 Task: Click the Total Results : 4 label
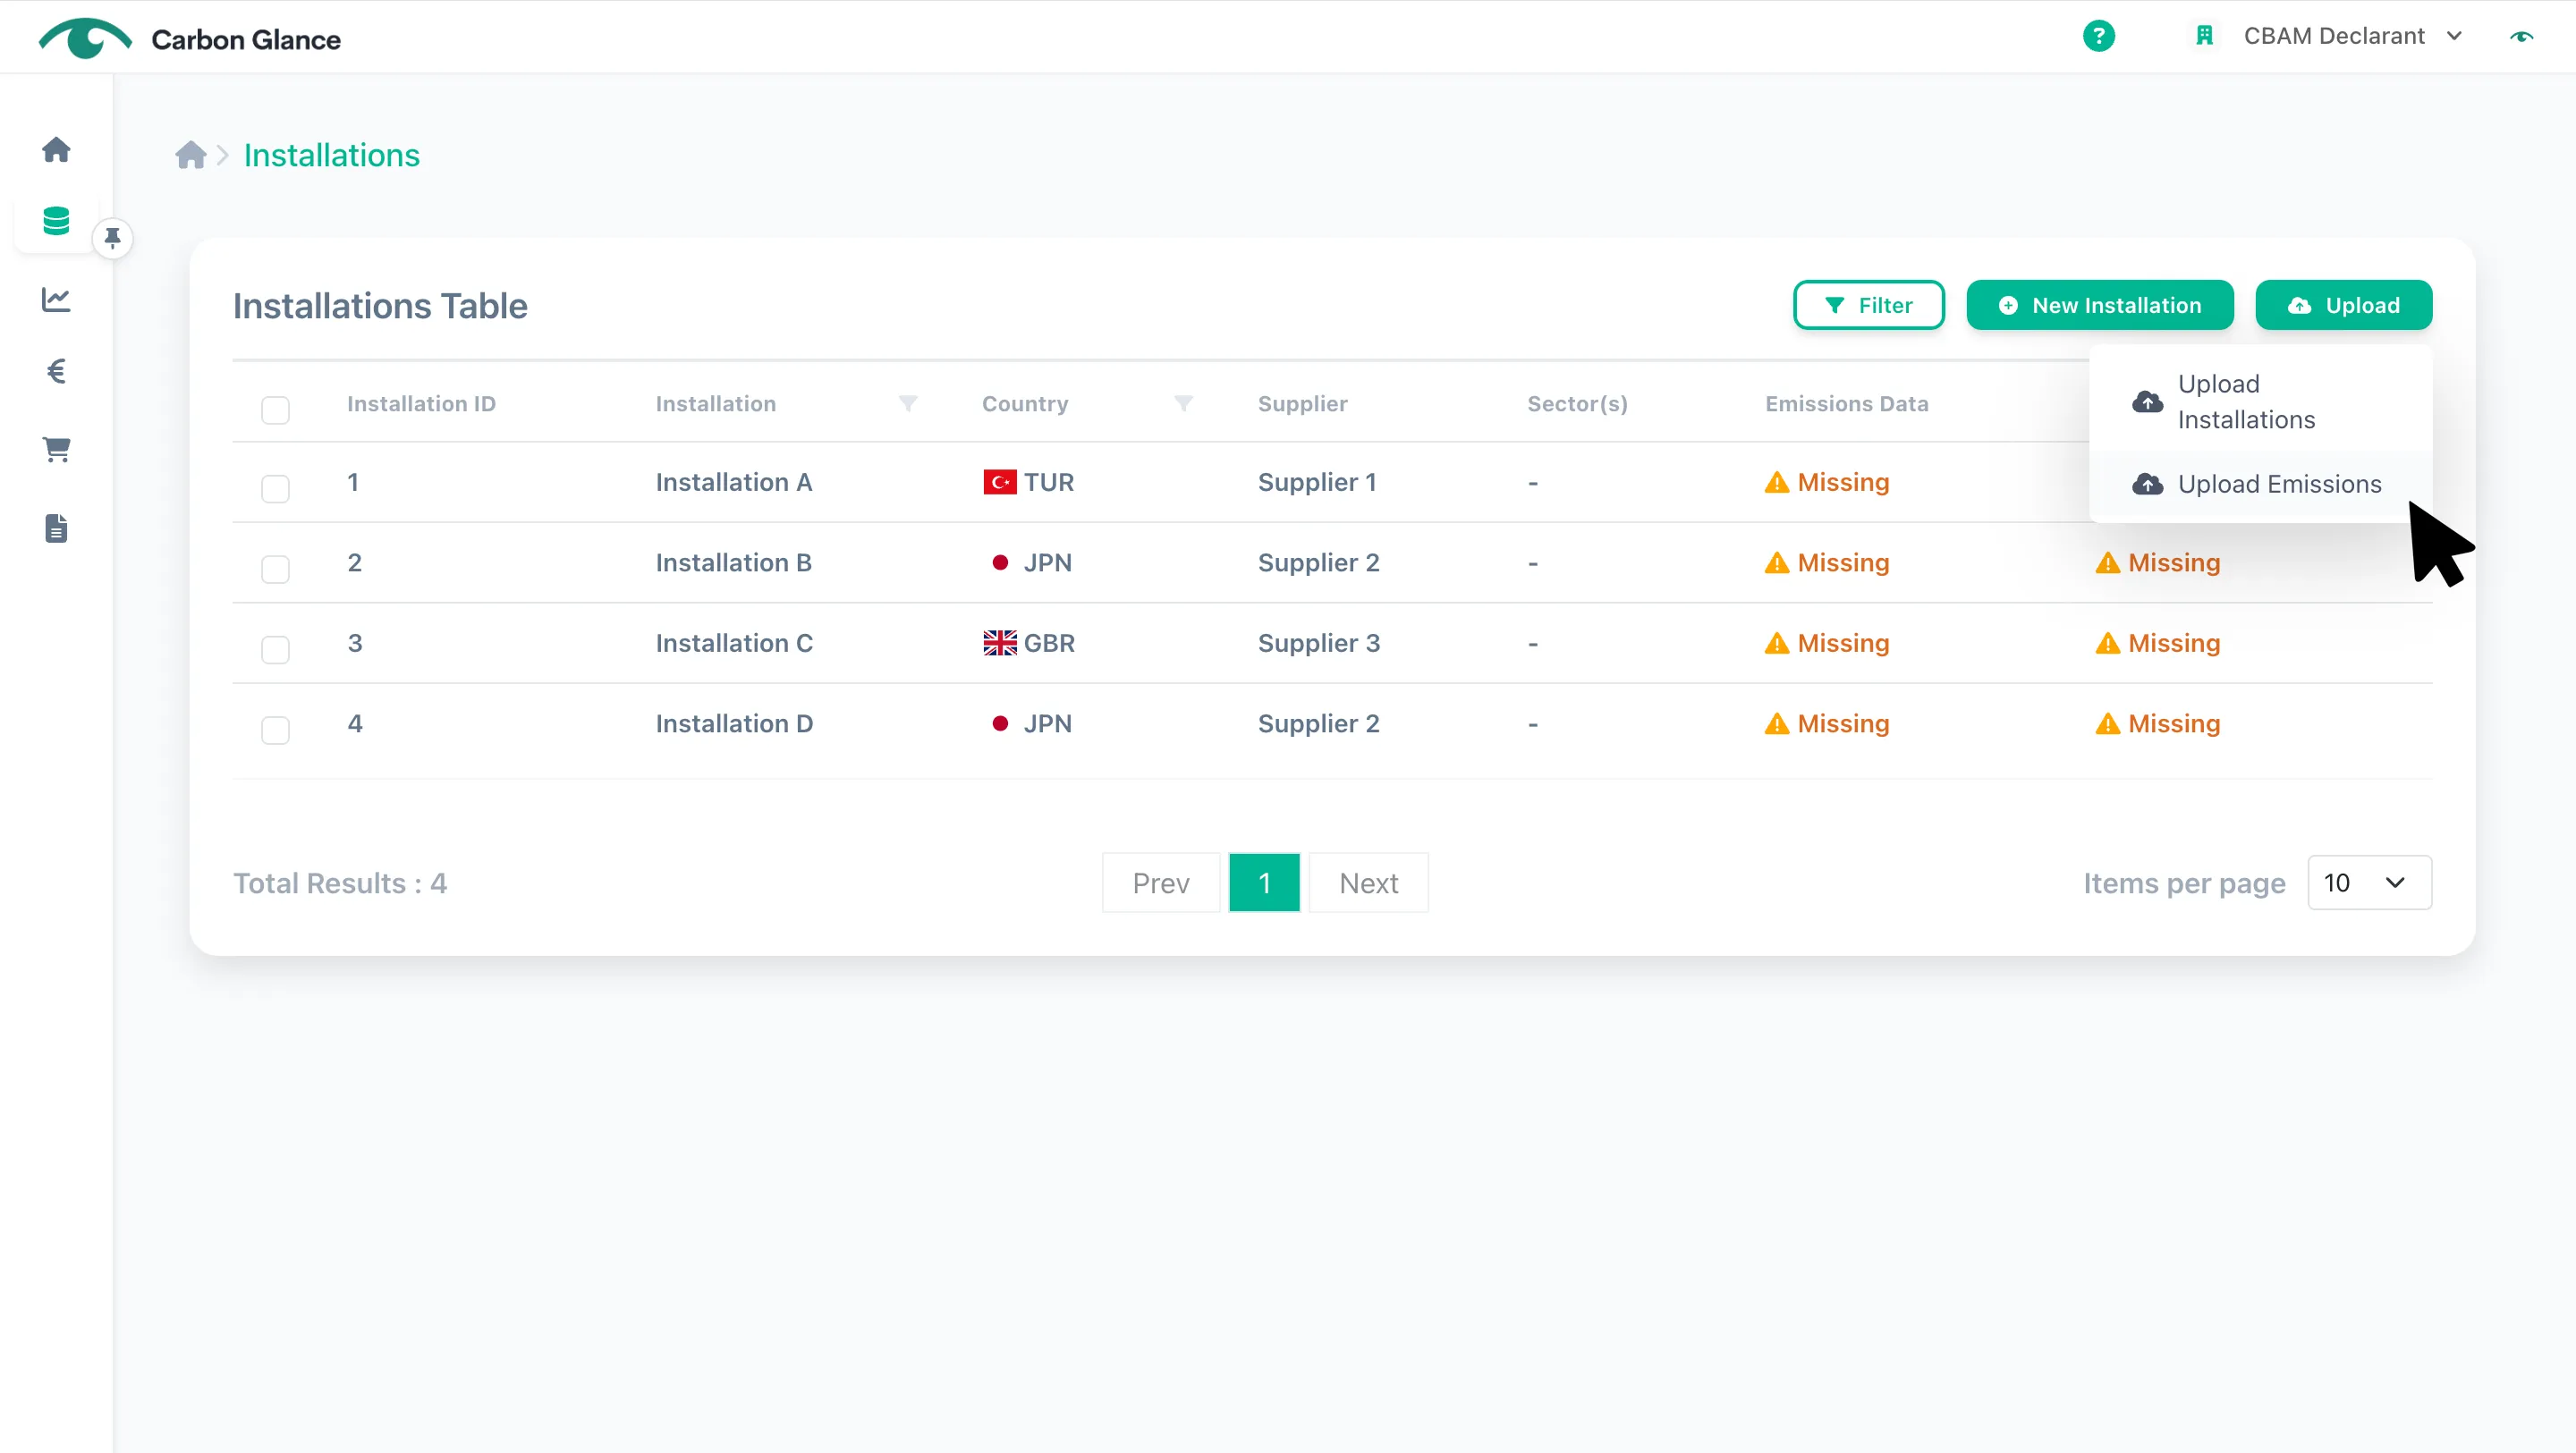pos(340,883)
